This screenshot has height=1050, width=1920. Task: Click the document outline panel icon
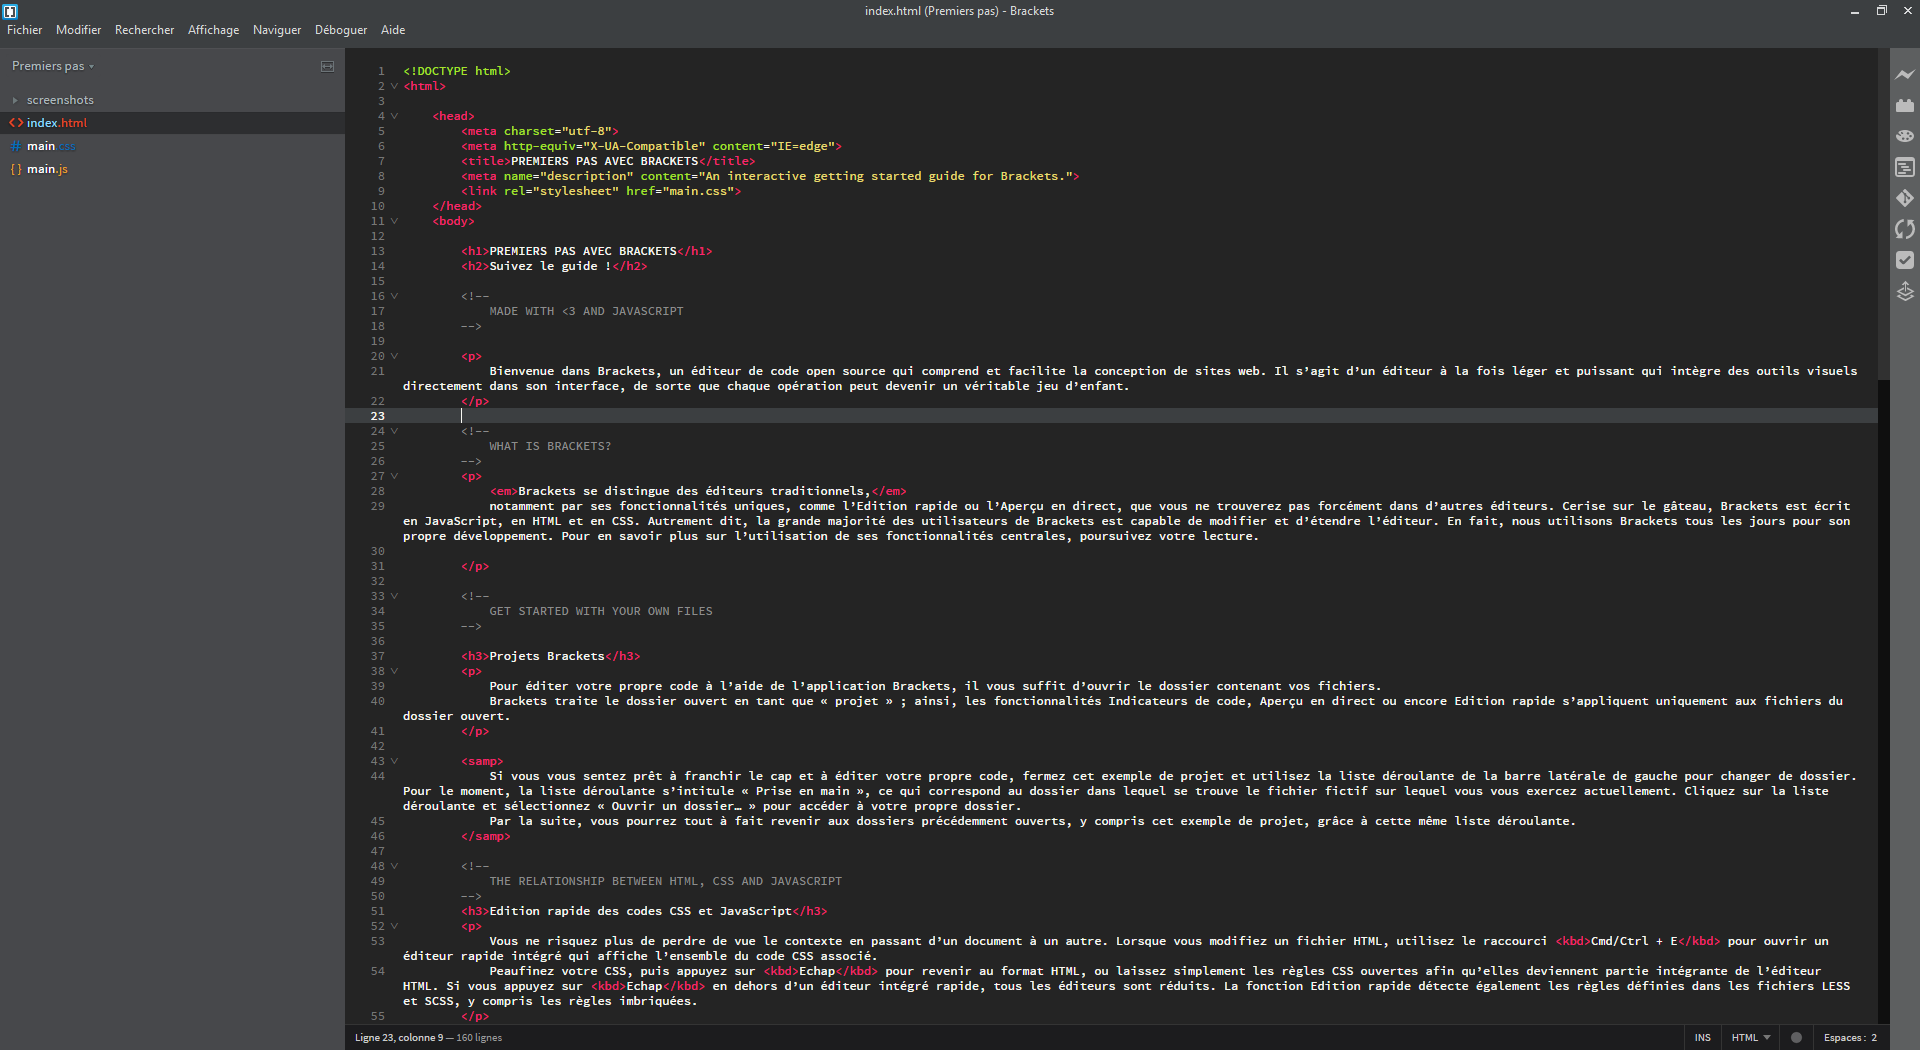click(x=1905, y=167)
